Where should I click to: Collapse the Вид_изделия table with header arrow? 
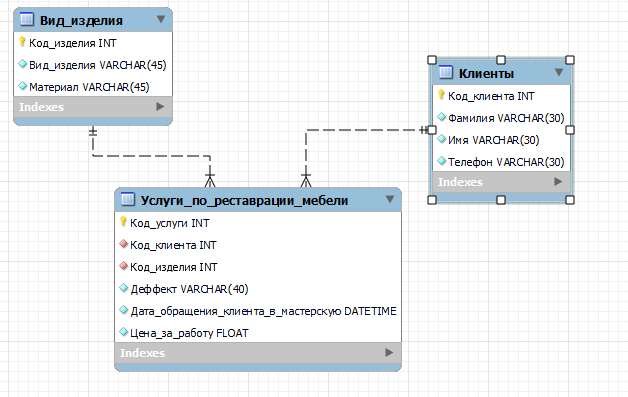click(161, 19)
